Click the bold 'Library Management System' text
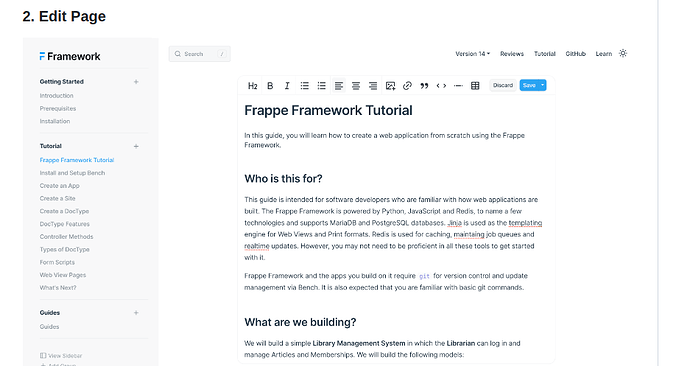 (x=359, y=343)
